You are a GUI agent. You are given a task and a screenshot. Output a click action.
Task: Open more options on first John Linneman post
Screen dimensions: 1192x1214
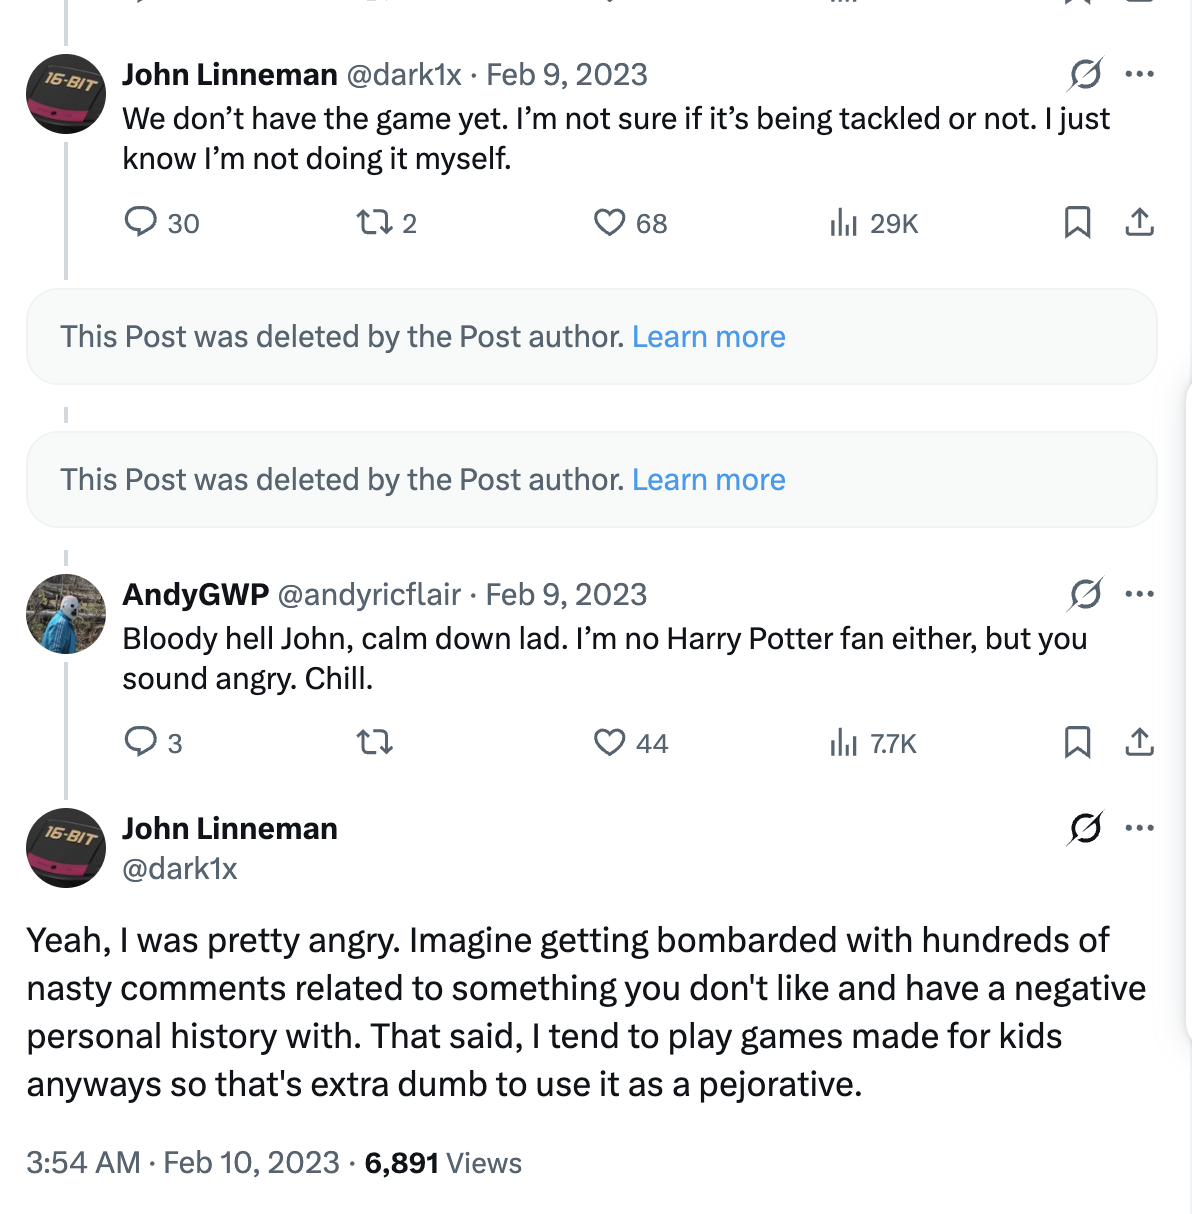coord(1139,74)
